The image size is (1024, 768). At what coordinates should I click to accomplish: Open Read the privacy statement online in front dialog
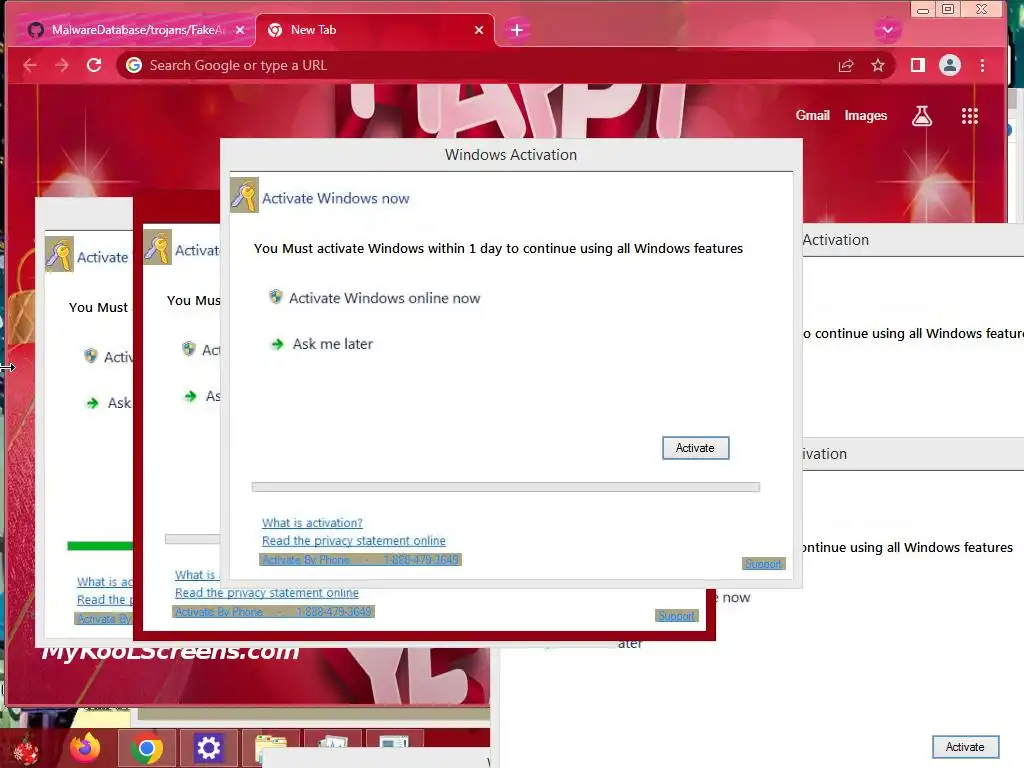pyautogui.click(x=354, y=541)
